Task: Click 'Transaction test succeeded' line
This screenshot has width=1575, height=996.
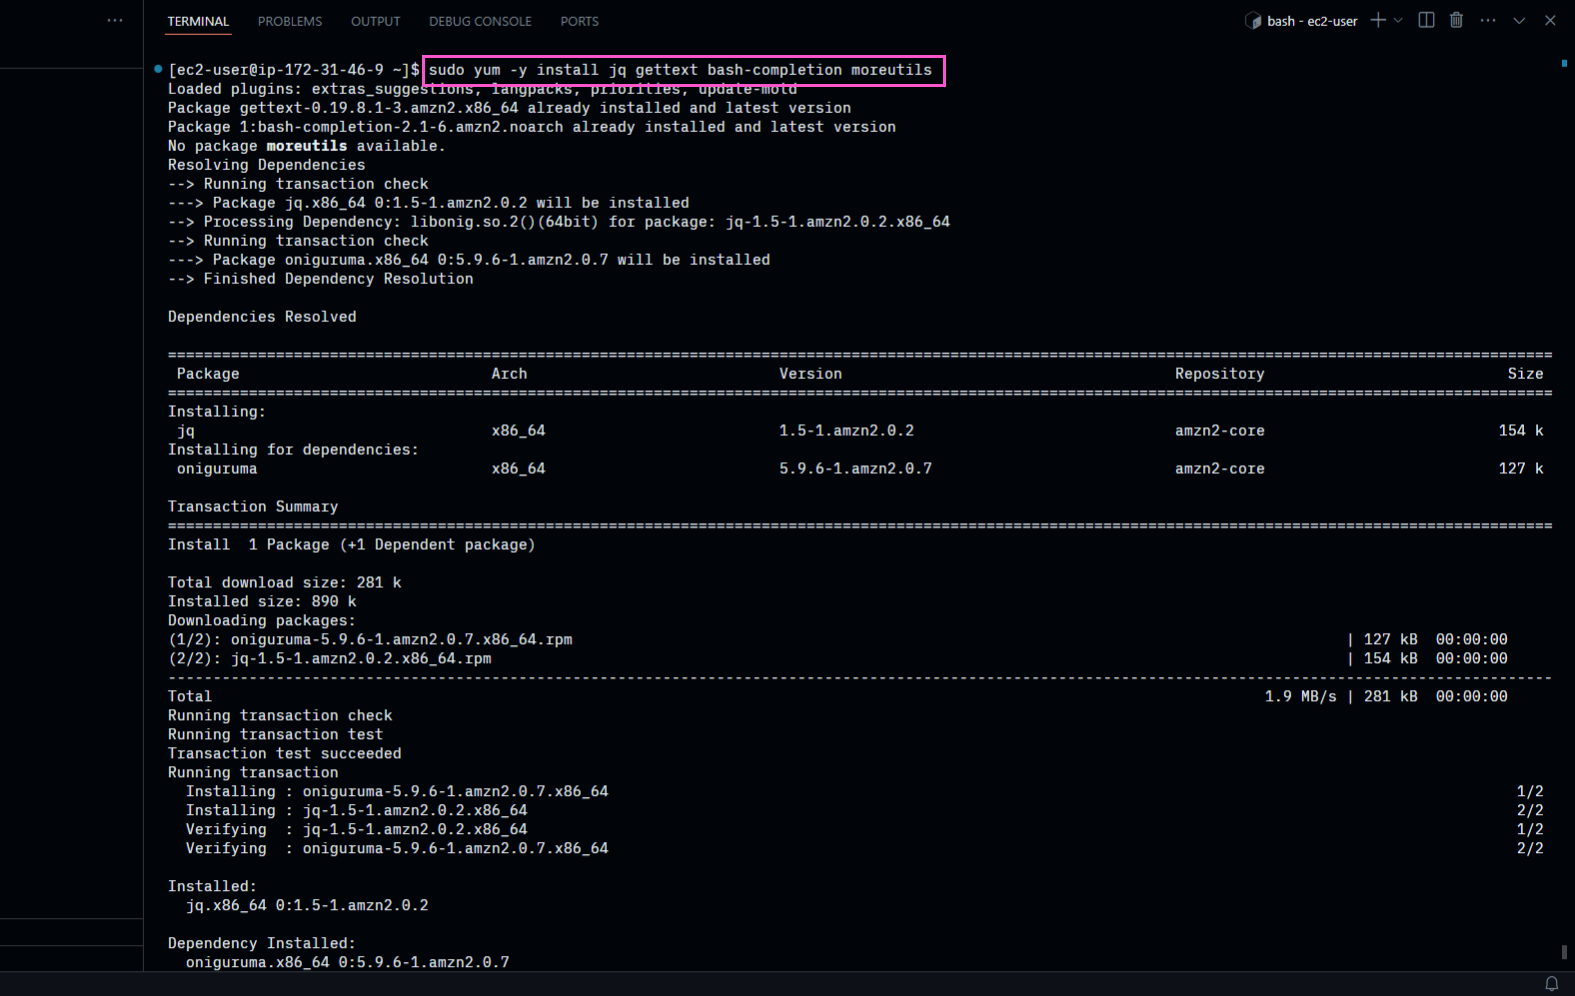Action: click(x=285, y=754)
